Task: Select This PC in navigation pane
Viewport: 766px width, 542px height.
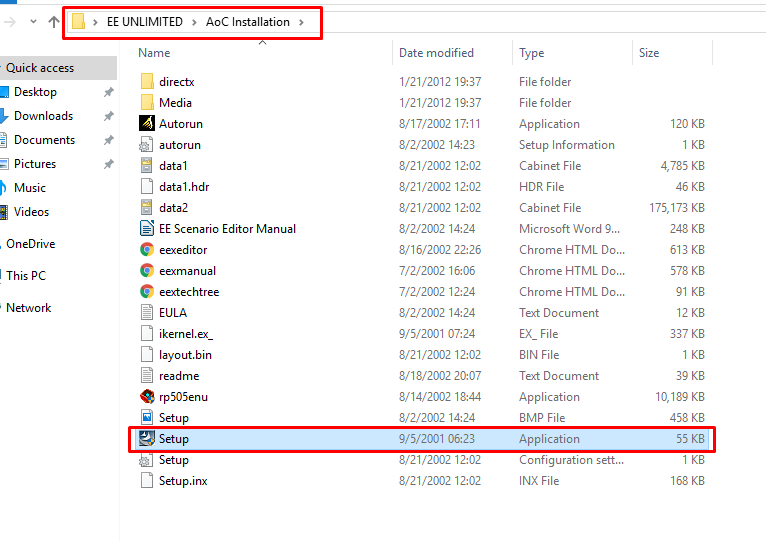Action: [26, 276]
